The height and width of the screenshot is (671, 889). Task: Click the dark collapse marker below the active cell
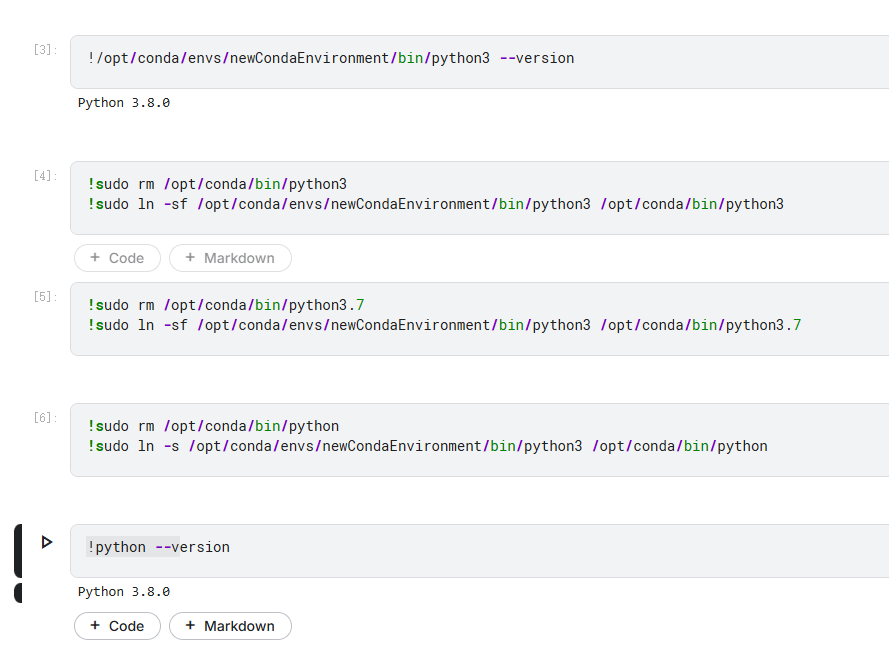(17, 592)
